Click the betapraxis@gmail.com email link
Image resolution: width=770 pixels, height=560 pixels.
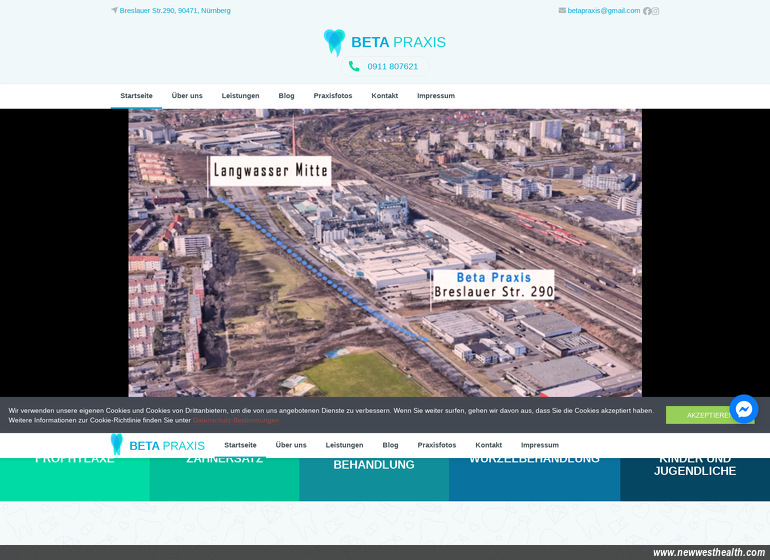pyautogui.click(x=604, y=10)
